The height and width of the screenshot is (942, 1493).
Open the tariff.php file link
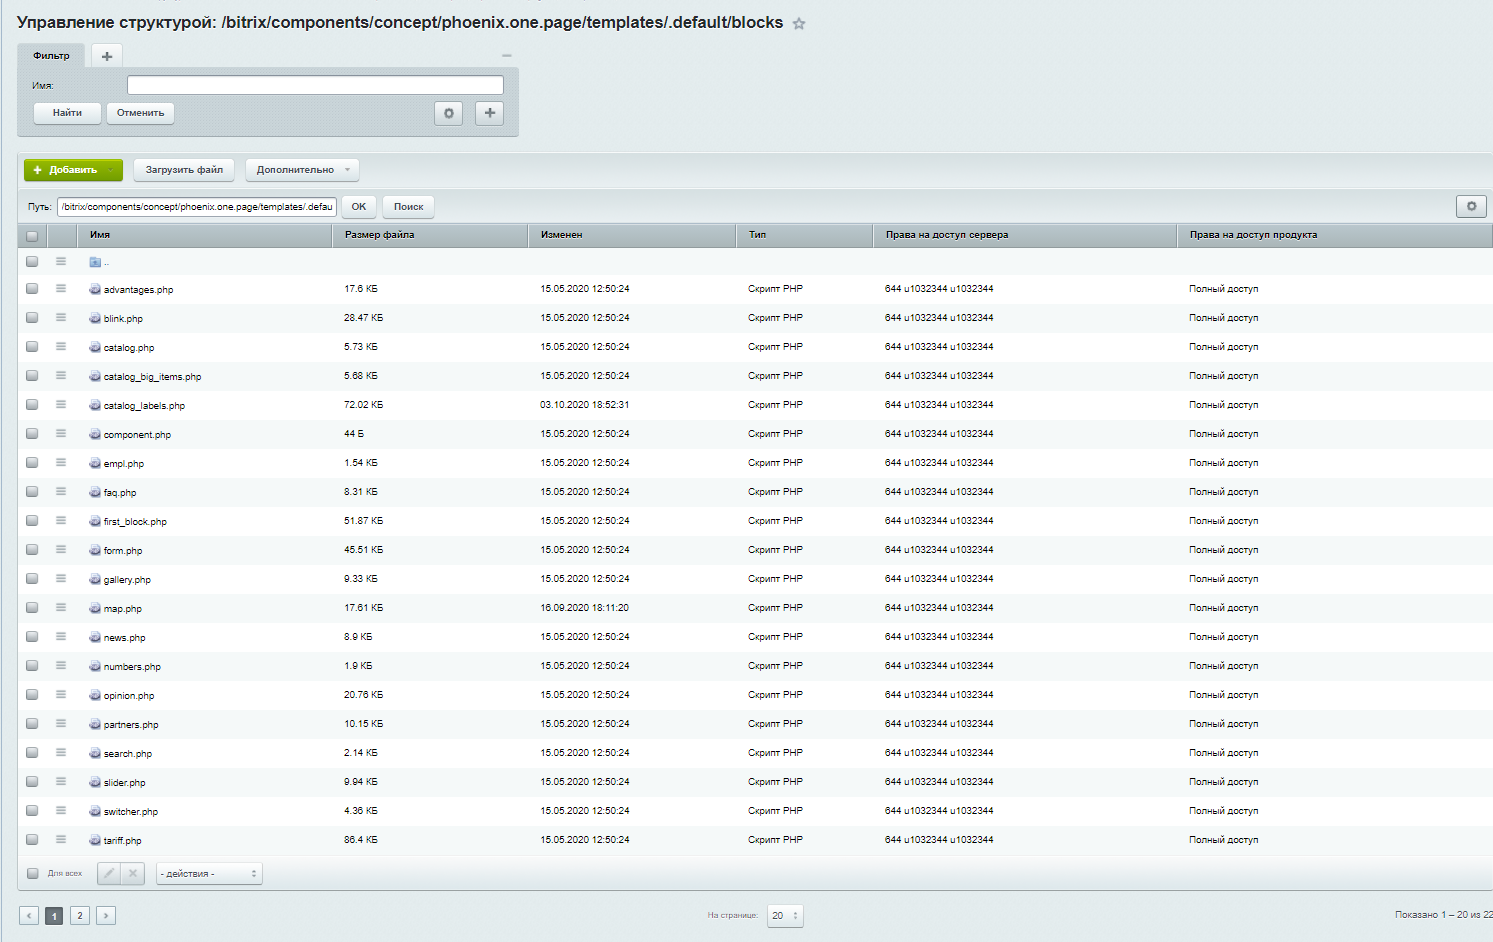click(122, 841)
